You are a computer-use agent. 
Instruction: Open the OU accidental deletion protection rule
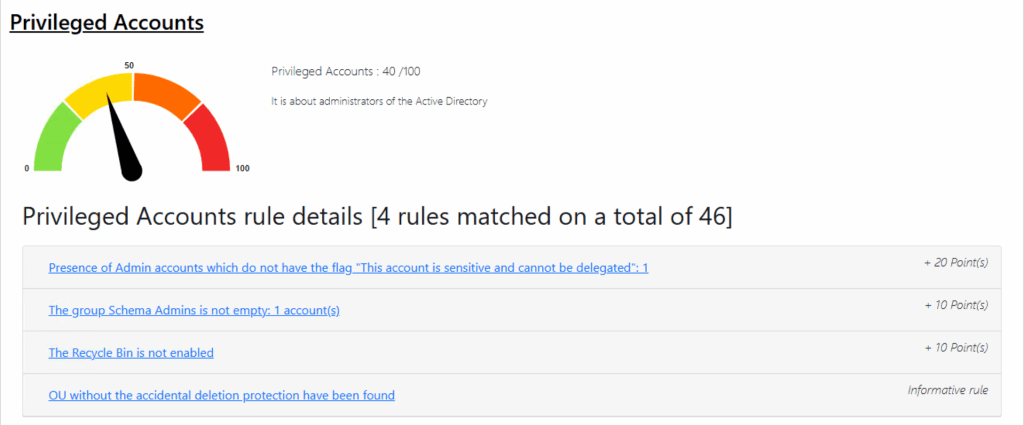(x=221, y=395)
